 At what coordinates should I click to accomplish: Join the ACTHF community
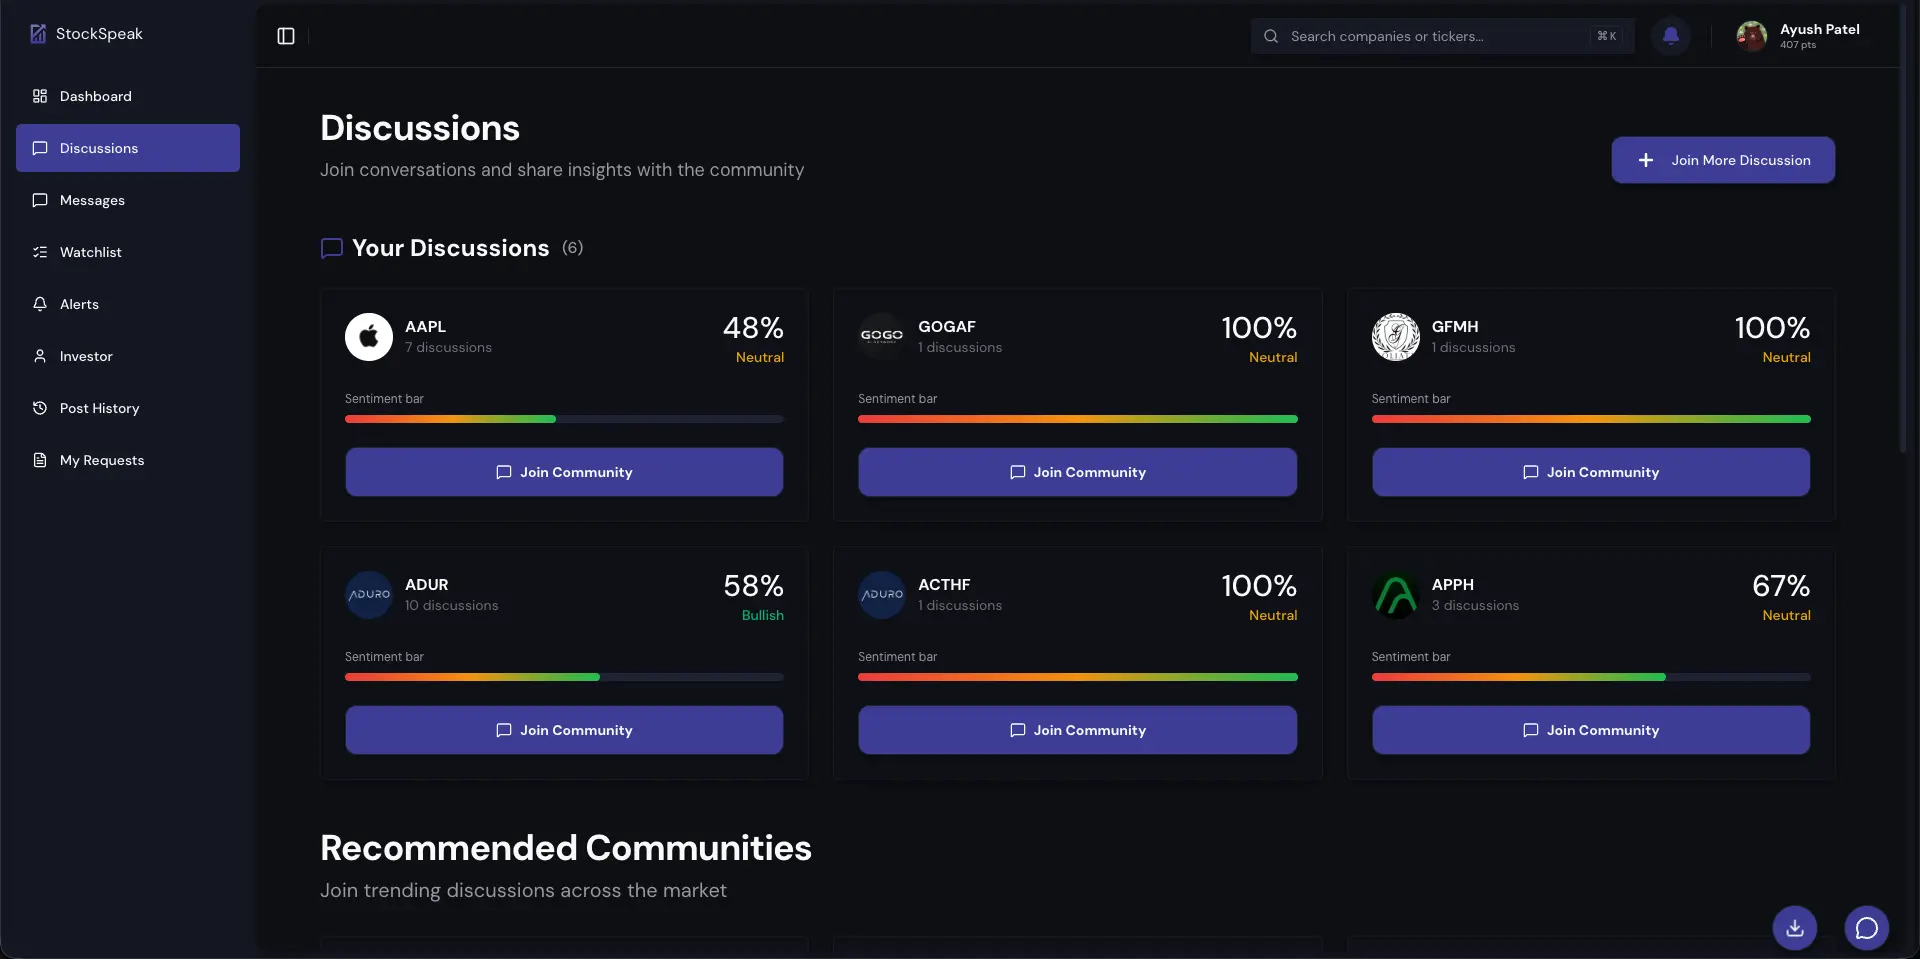1077,730
